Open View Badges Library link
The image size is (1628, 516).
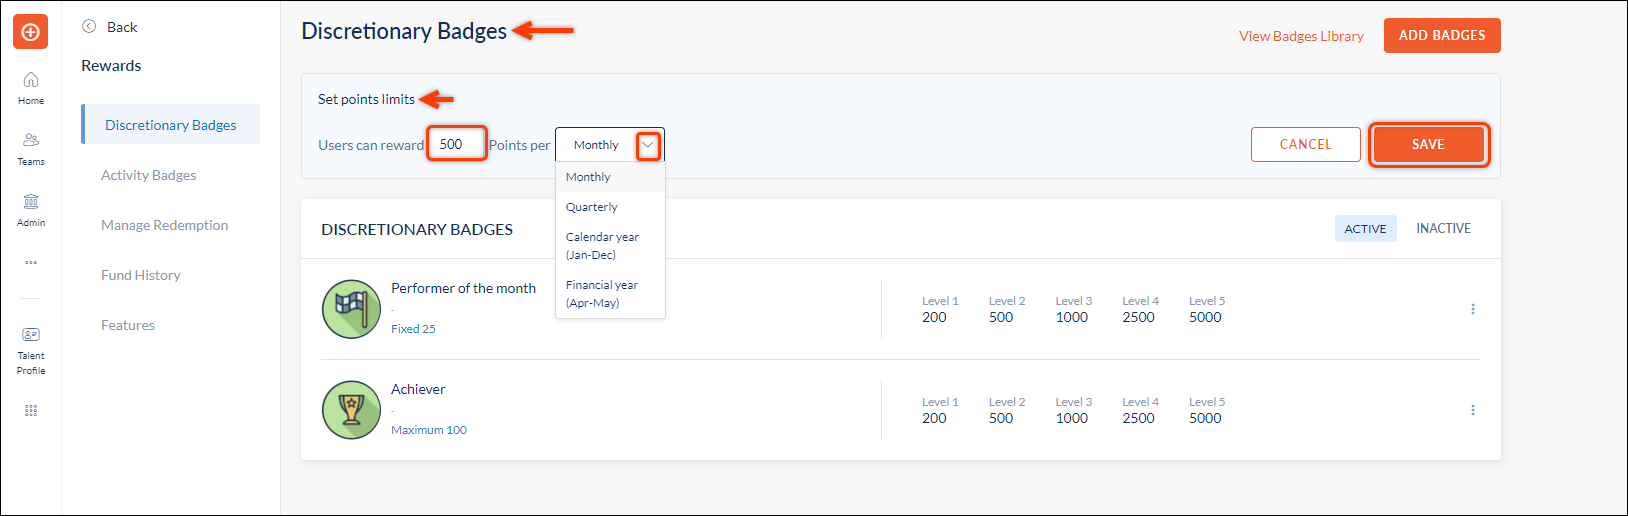pos(1301,36)
